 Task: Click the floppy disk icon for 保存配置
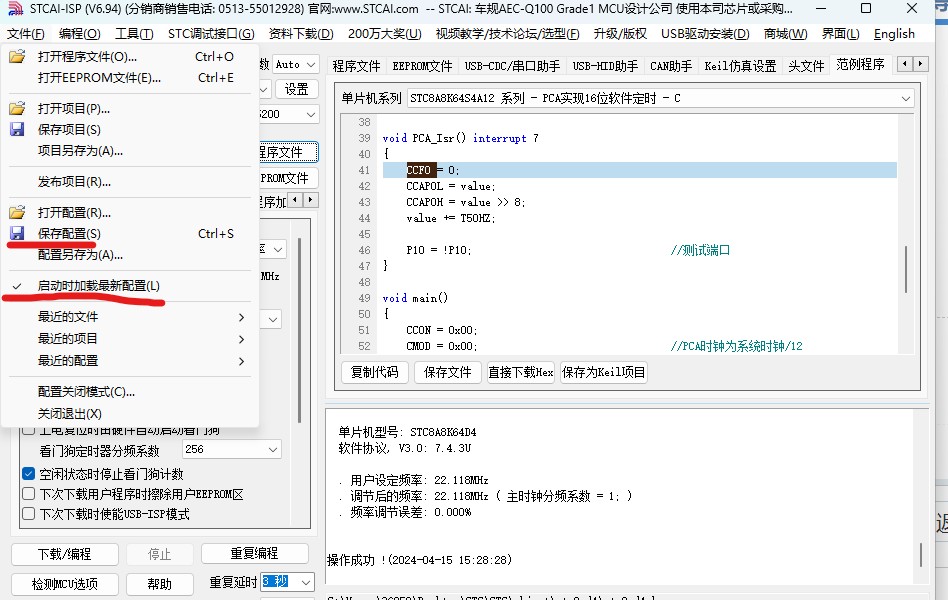tap(17, 233)
